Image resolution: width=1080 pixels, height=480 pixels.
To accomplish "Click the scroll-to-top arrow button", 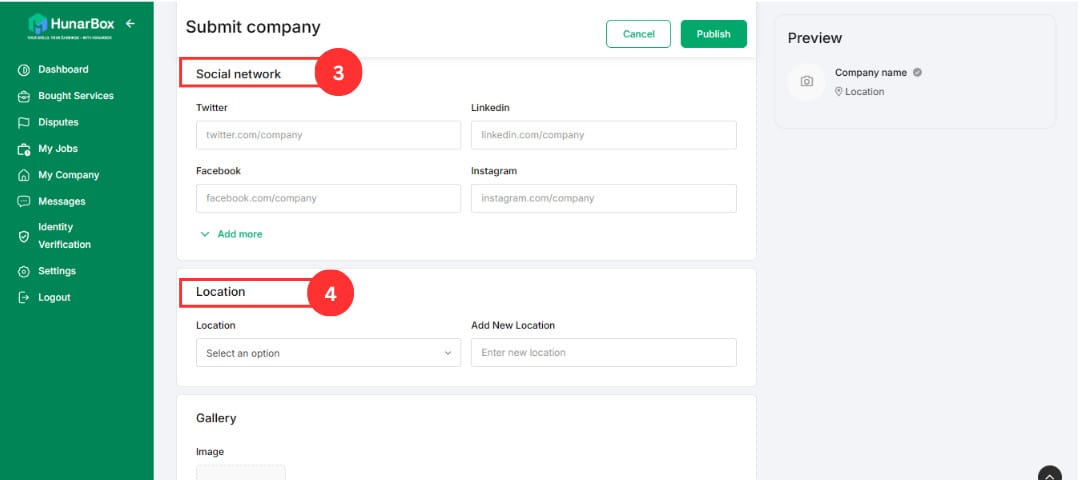I will coord(1050,474).
